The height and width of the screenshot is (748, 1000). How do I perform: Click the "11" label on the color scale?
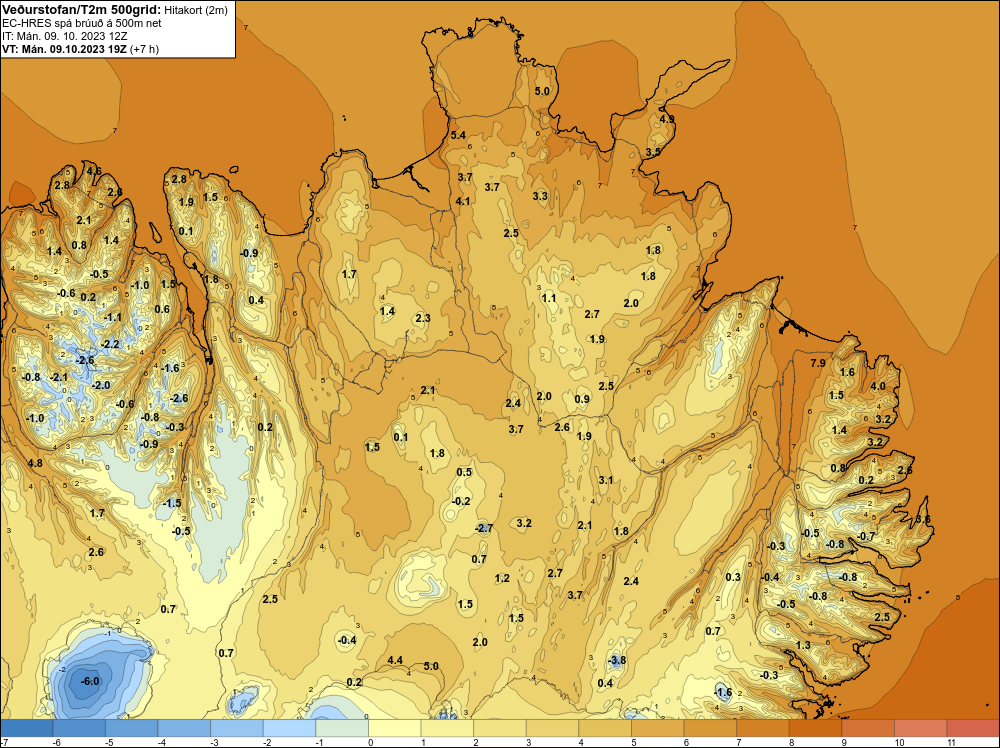point(951,742)
